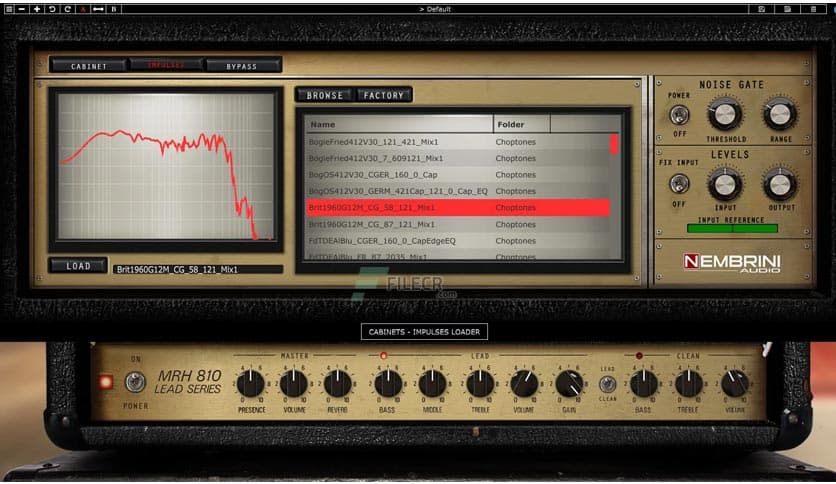Select the B preset slot
The height and width of the screenshot is (484, 836).
pos(114,9)
